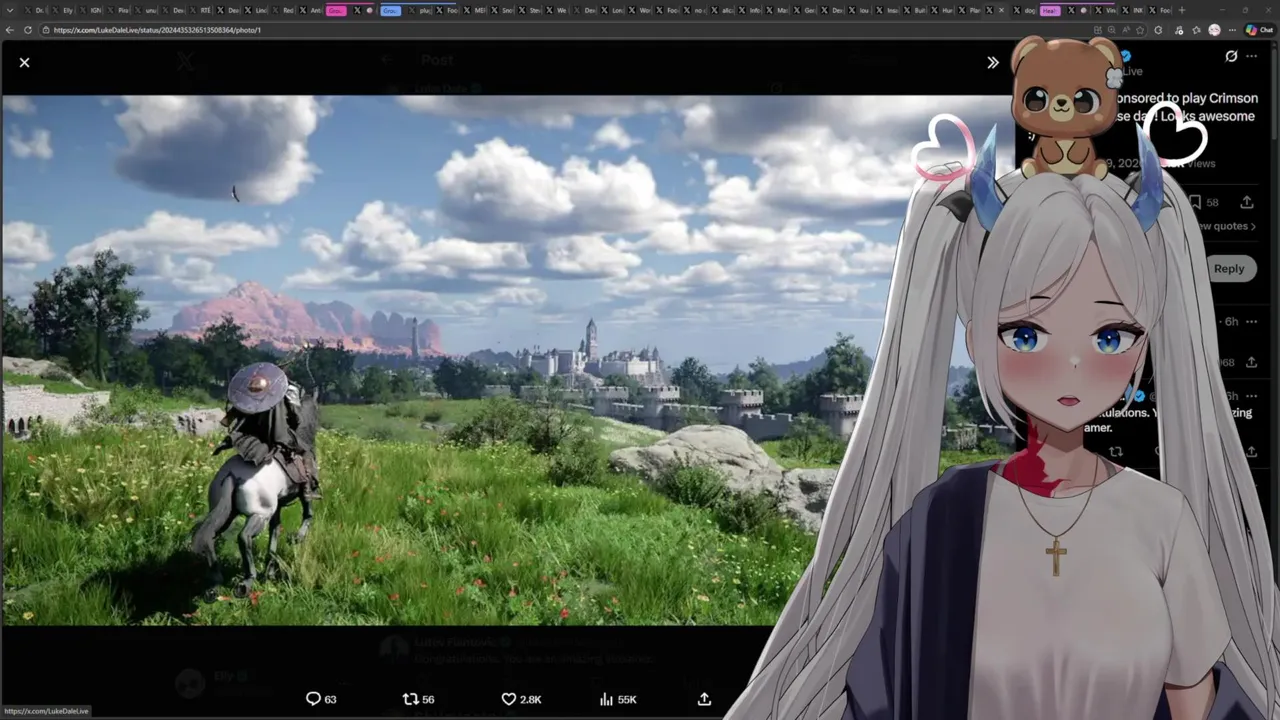Expand the pink Gro tab group
This screenshot has width=1280, height=720.
click(x=336, y=10)
